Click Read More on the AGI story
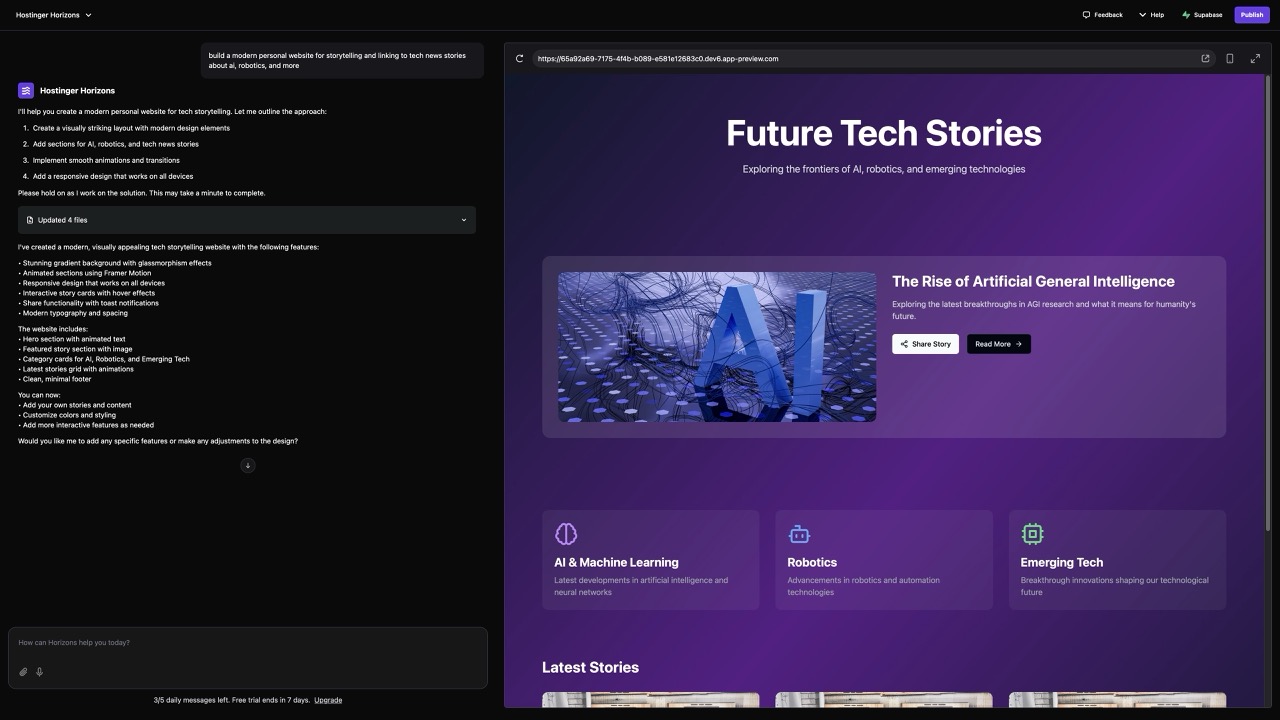1280x720 pixels. pyautogui.click(x=997, y=344)
